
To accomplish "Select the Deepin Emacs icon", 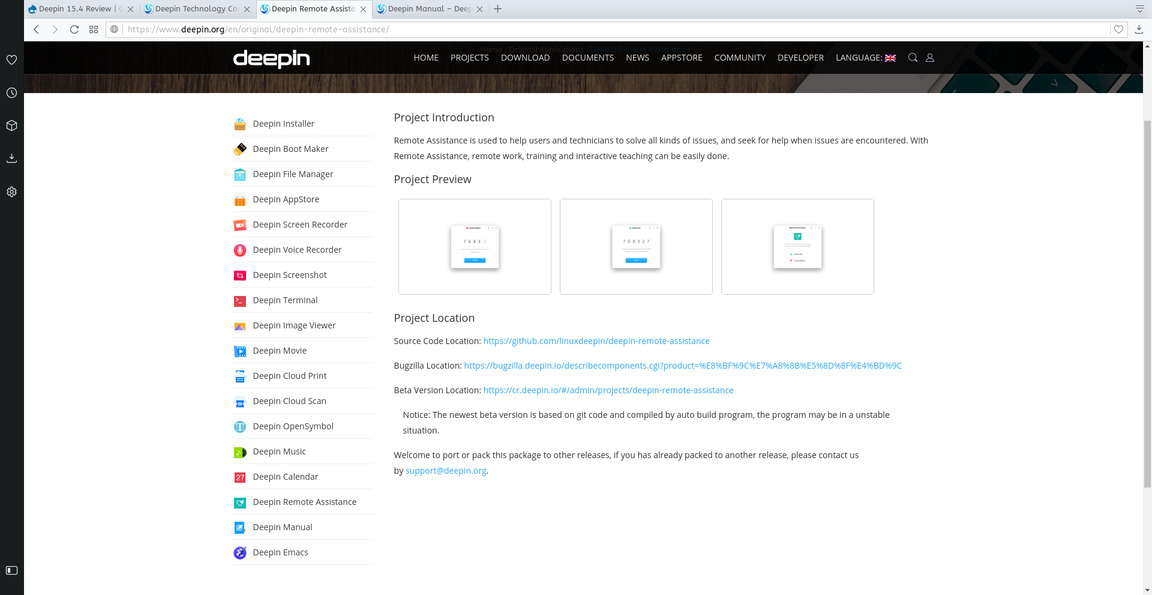I will pos(240,552).
